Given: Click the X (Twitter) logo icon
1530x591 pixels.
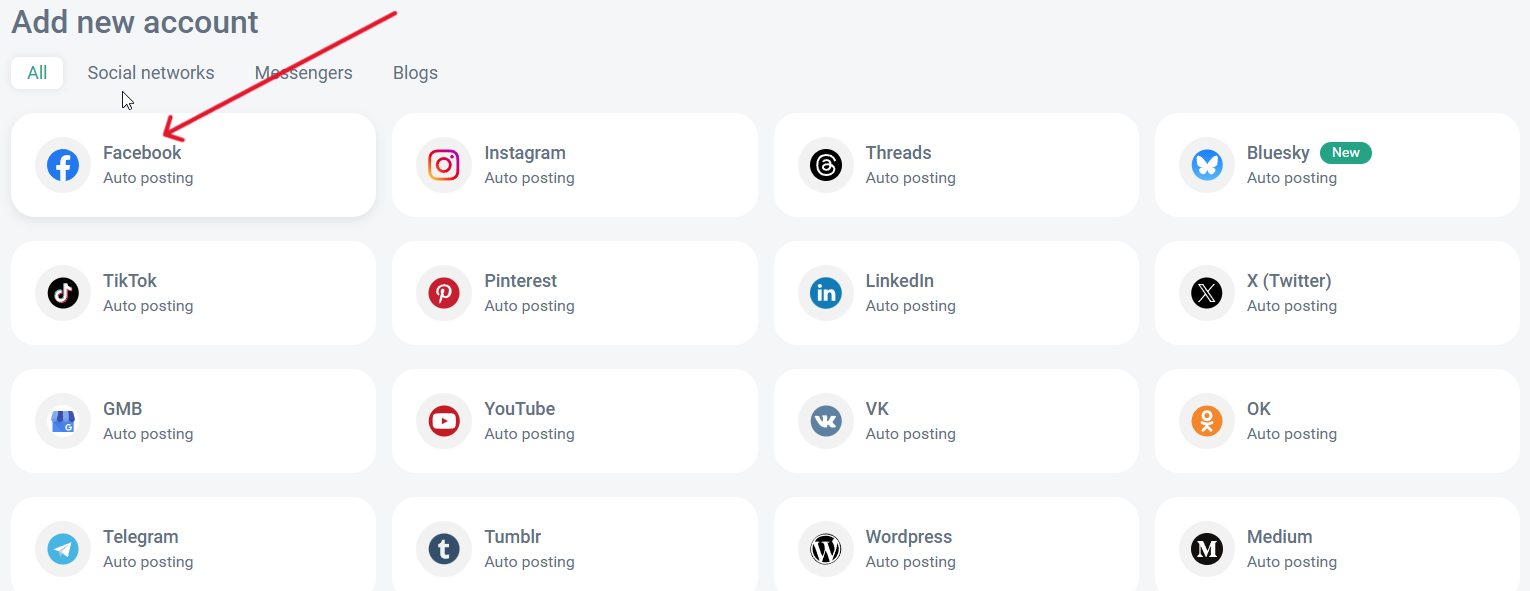Looking at the screenshot, I should (x=1207, y=293).
